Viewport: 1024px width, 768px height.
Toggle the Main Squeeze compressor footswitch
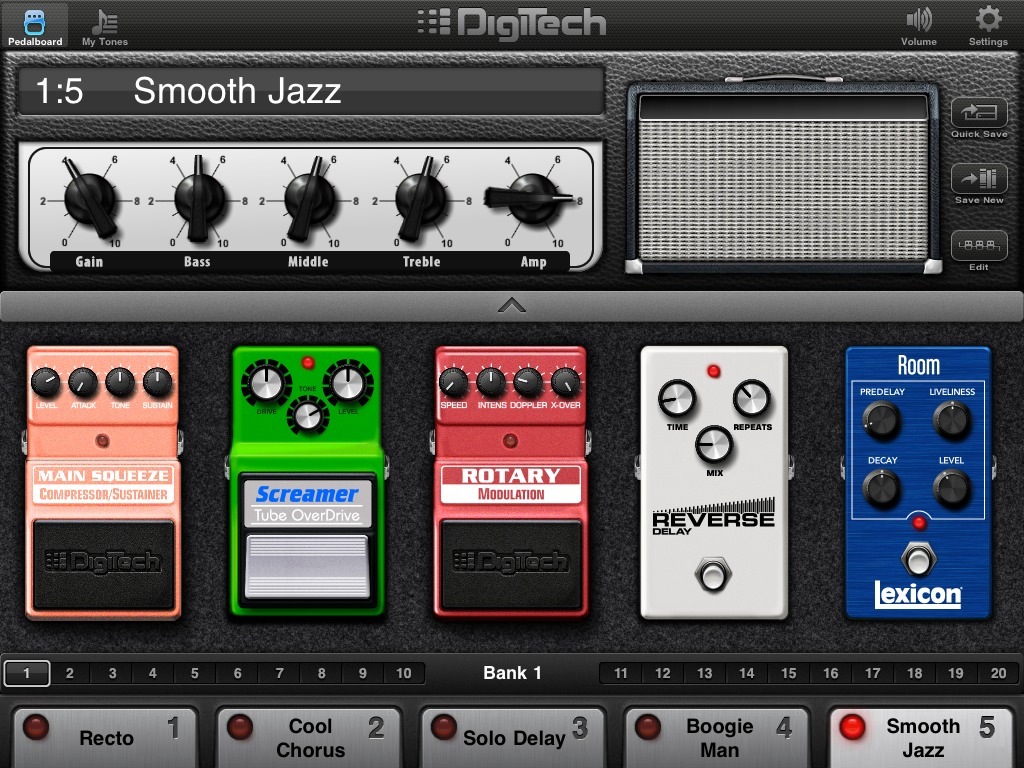tap(103, 564)
